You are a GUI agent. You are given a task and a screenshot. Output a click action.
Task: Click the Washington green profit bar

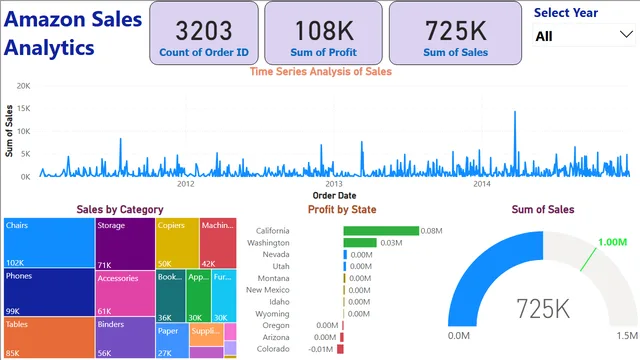[x=360, y=242]
